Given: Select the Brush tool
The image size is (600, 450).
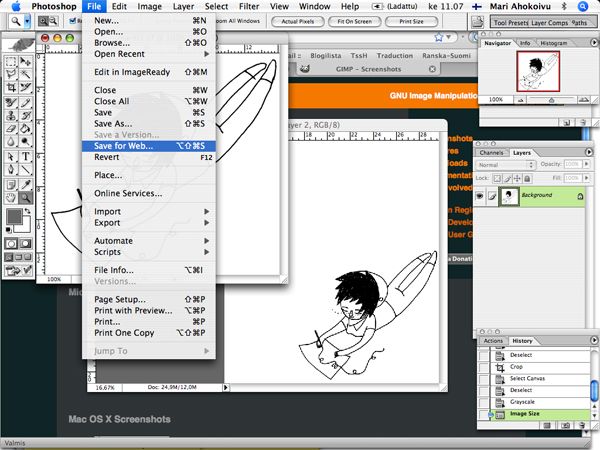Looking at the screenshot, I should [26, 102].
